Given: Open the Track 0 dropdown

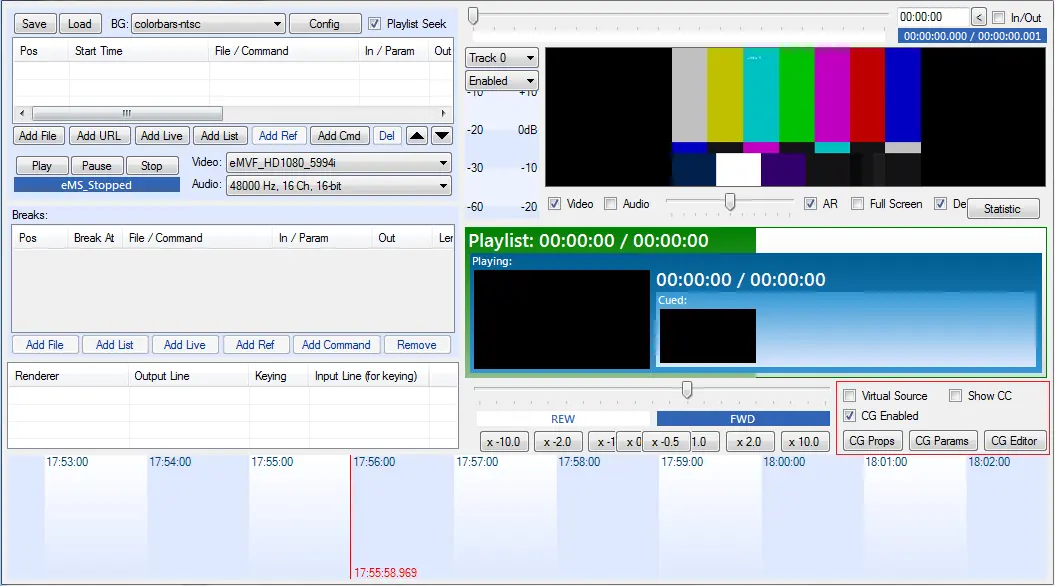Looking at the screenshot, I should pyautogui.click(x=502, y=58).
